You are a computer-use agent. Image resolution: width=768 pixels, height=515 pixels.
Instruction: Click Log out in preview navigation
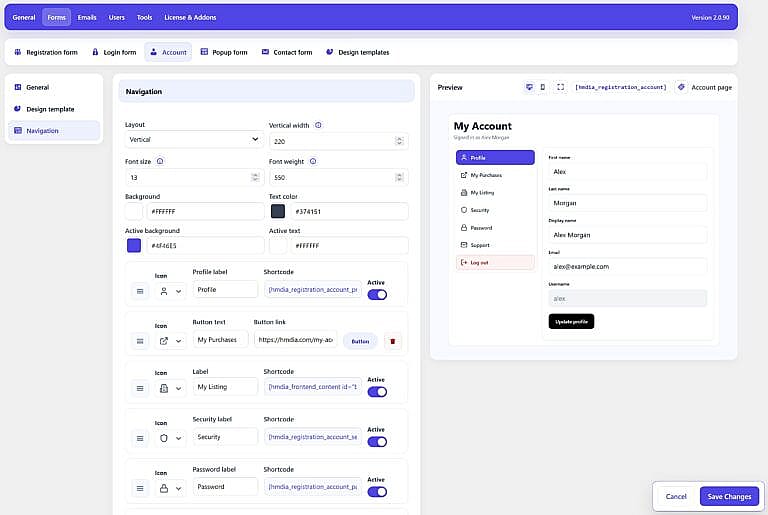click(495, 262)
